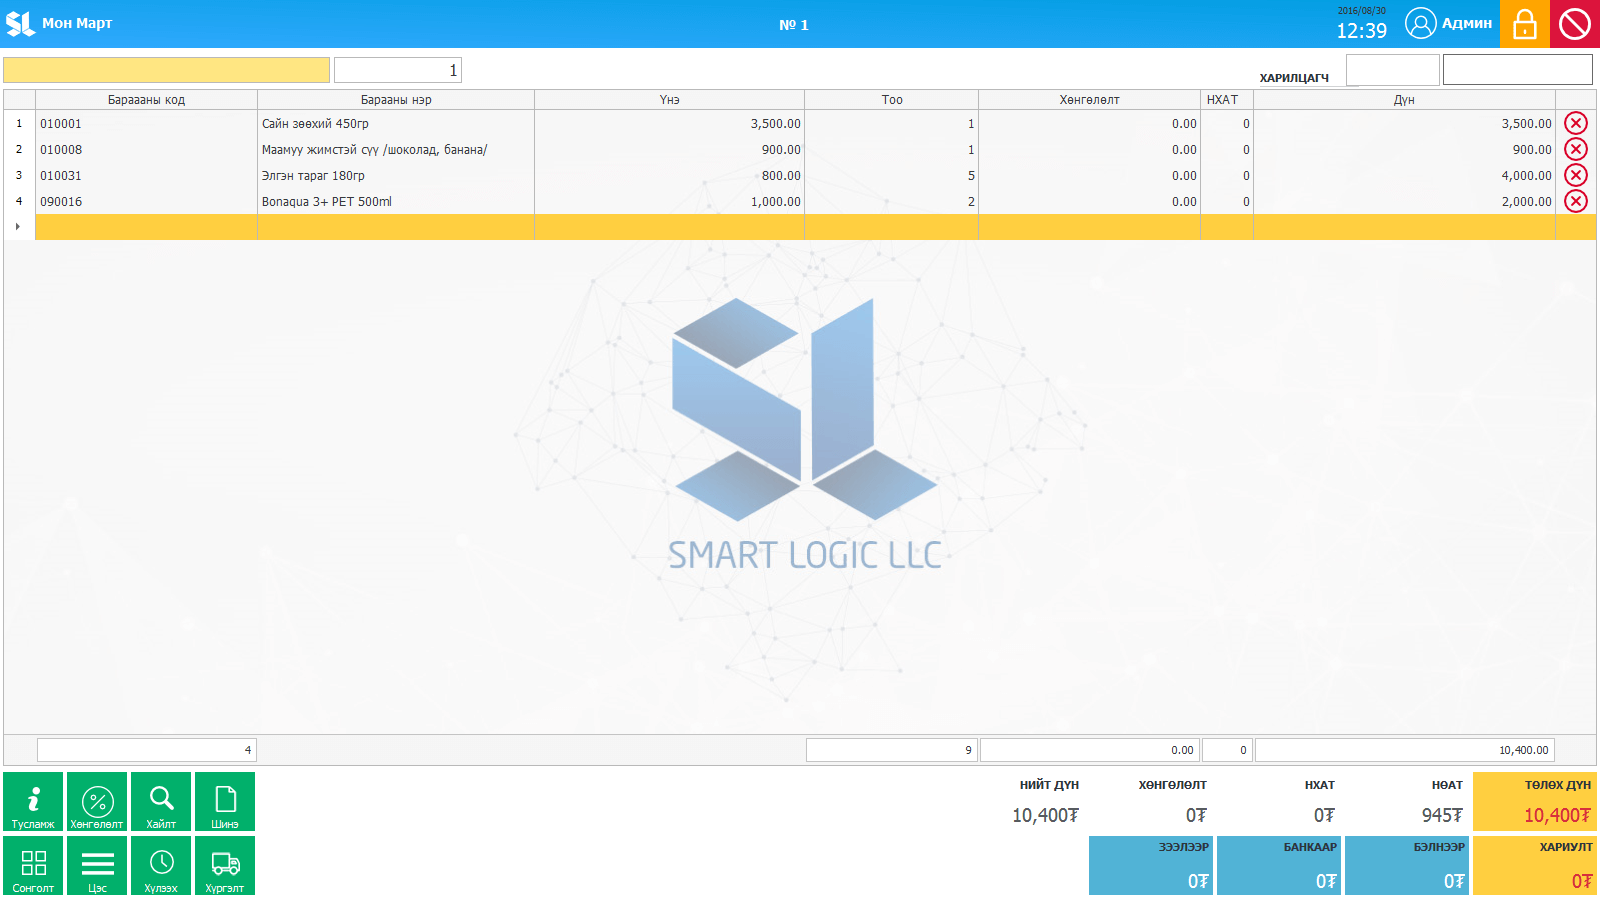
Task: Click the № 1 receipt number
Action: click(794, 25)
